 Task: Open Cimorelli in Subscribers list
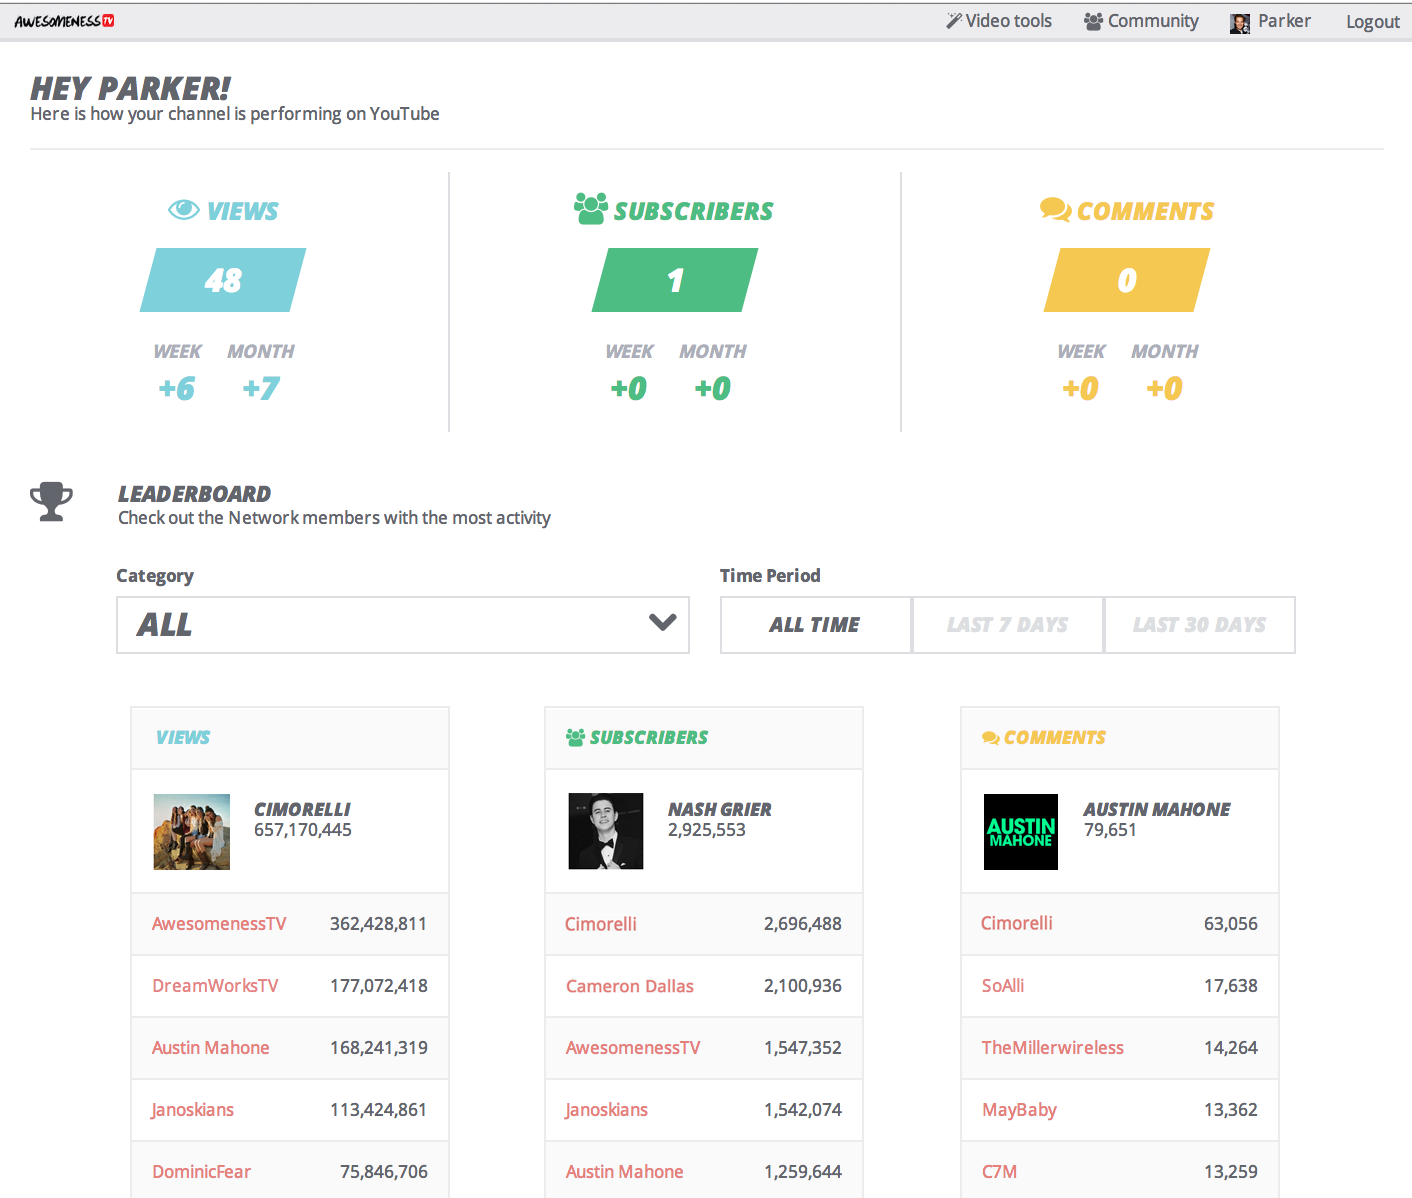(601, 924)
